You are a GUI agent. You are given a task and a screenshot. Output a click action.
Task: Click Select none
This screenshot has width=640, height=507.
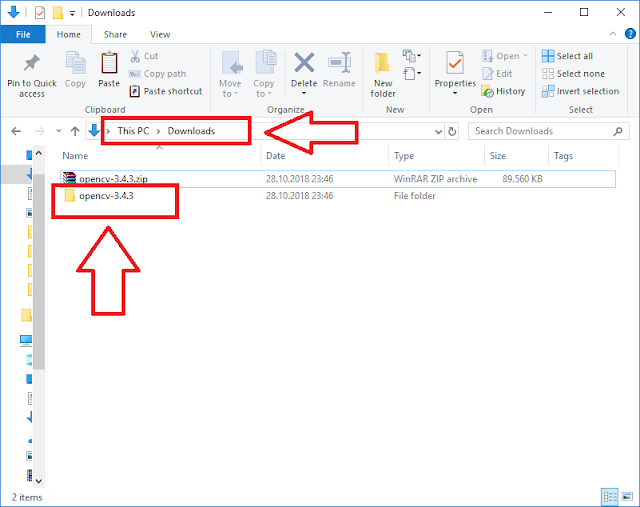(x=573, y=74)
